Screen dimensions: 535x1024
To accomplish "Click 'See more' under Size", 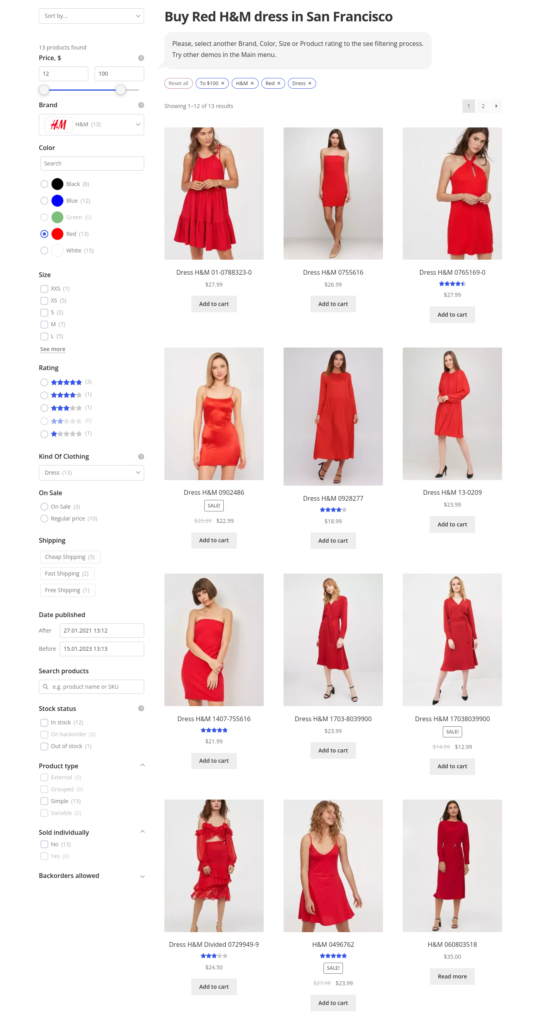I will (x=52, y=349).
